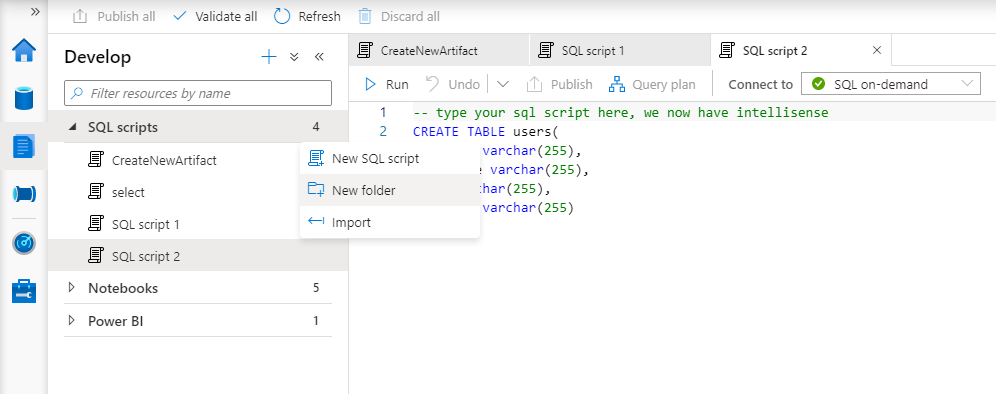Open the SQL on-demand connection dropdown
Screen dimensions: 996x394
[891, 84]
